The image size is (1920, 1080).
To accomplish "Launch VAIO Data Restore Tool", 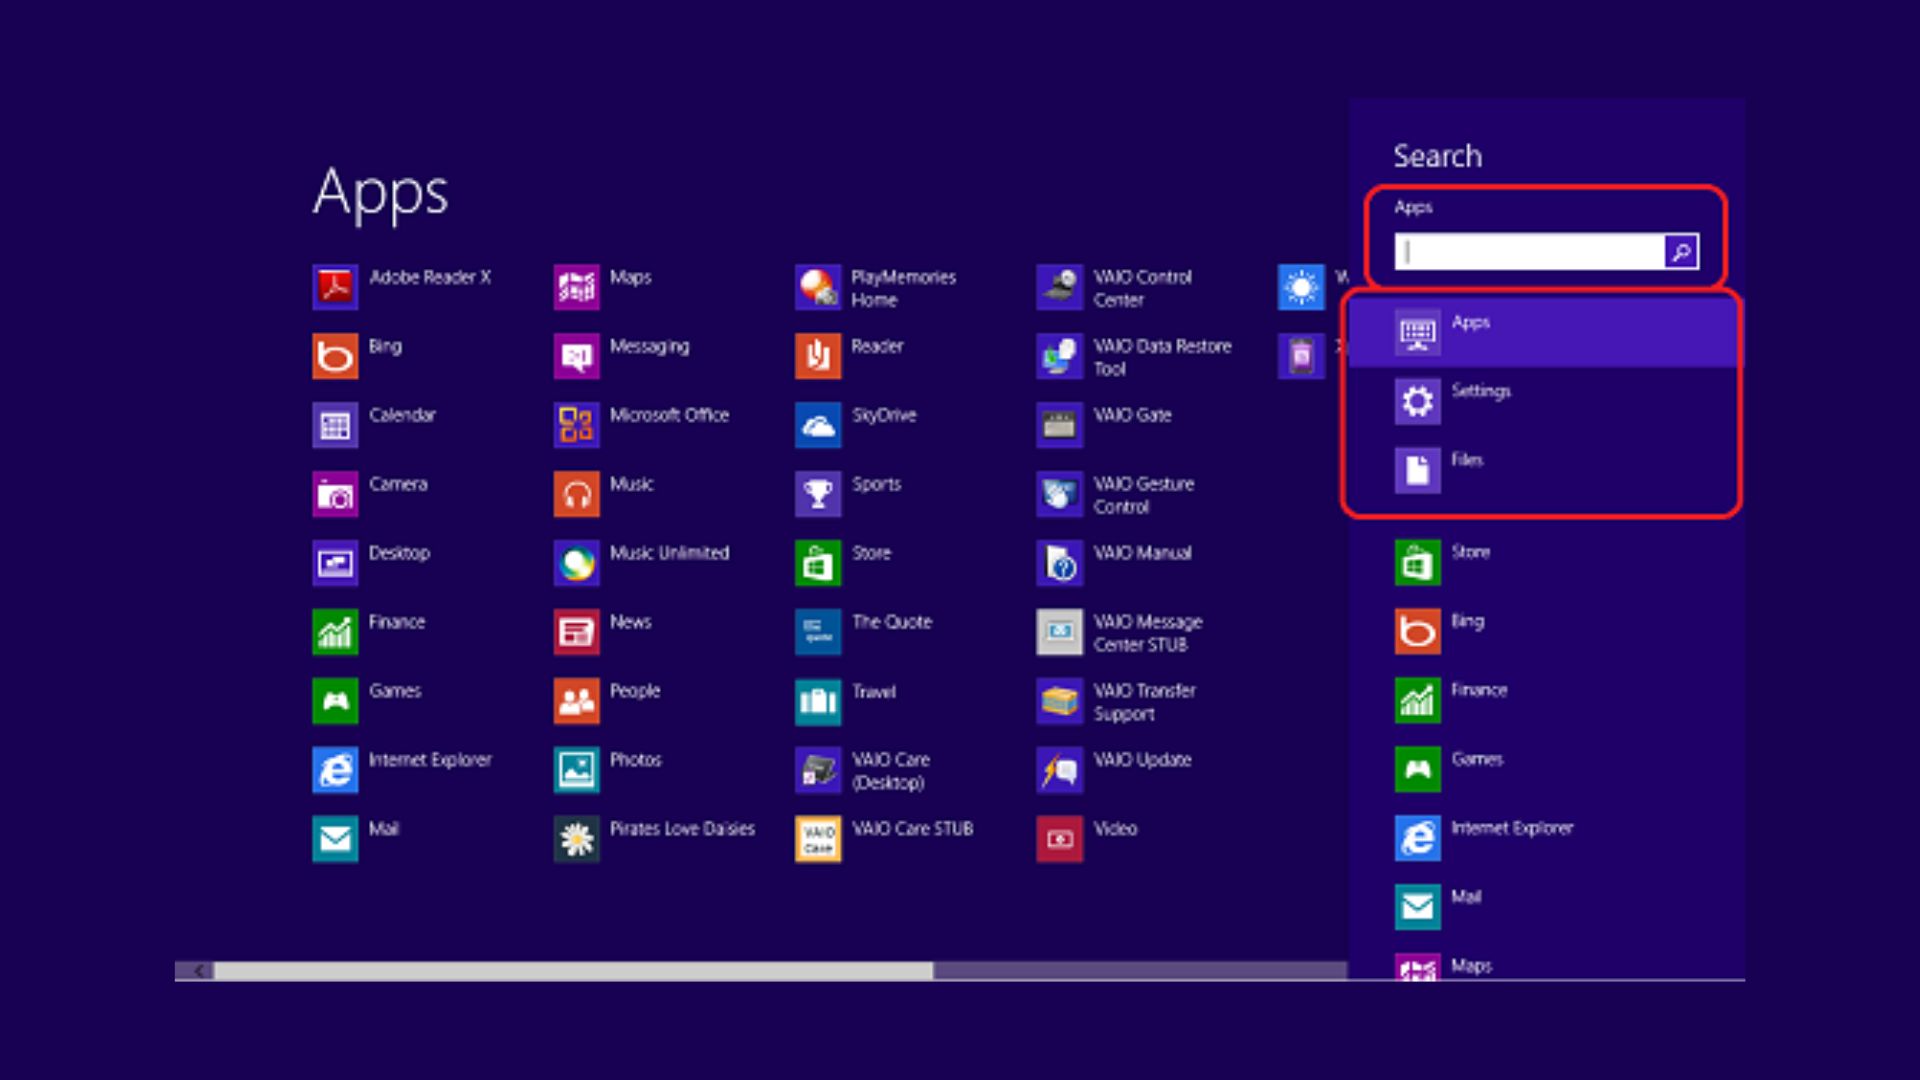I will pyautogui.click(x=1060, y=356).
